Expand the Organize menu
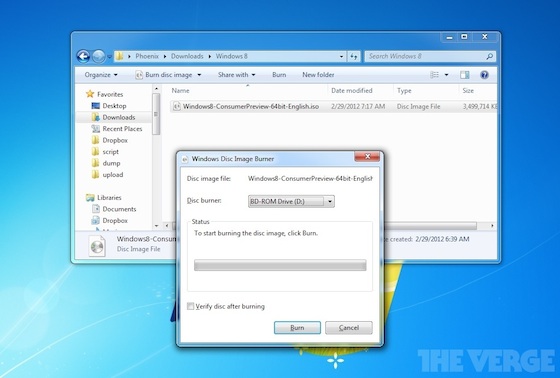The image size is (560, 378). point(101,75)
